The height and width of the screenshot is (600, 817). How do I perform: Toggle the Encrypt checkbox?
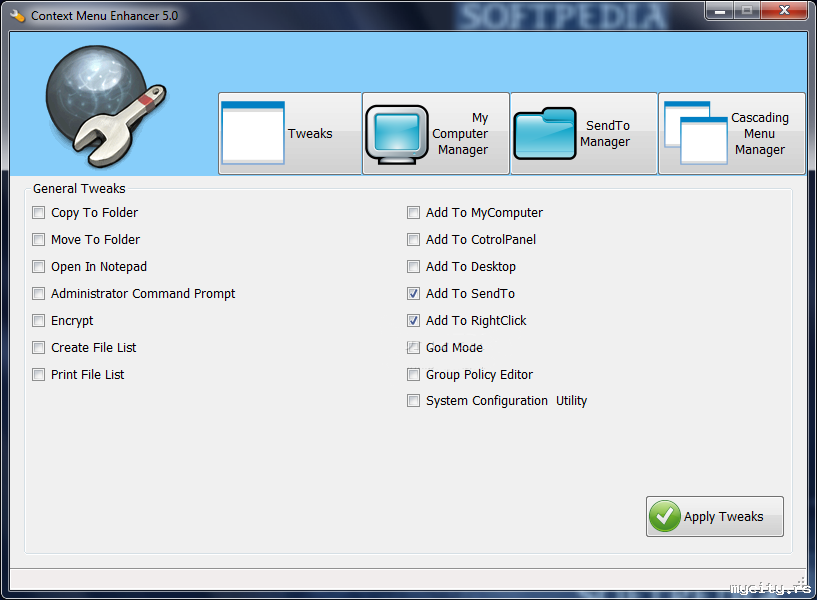(x=39, y=320)
